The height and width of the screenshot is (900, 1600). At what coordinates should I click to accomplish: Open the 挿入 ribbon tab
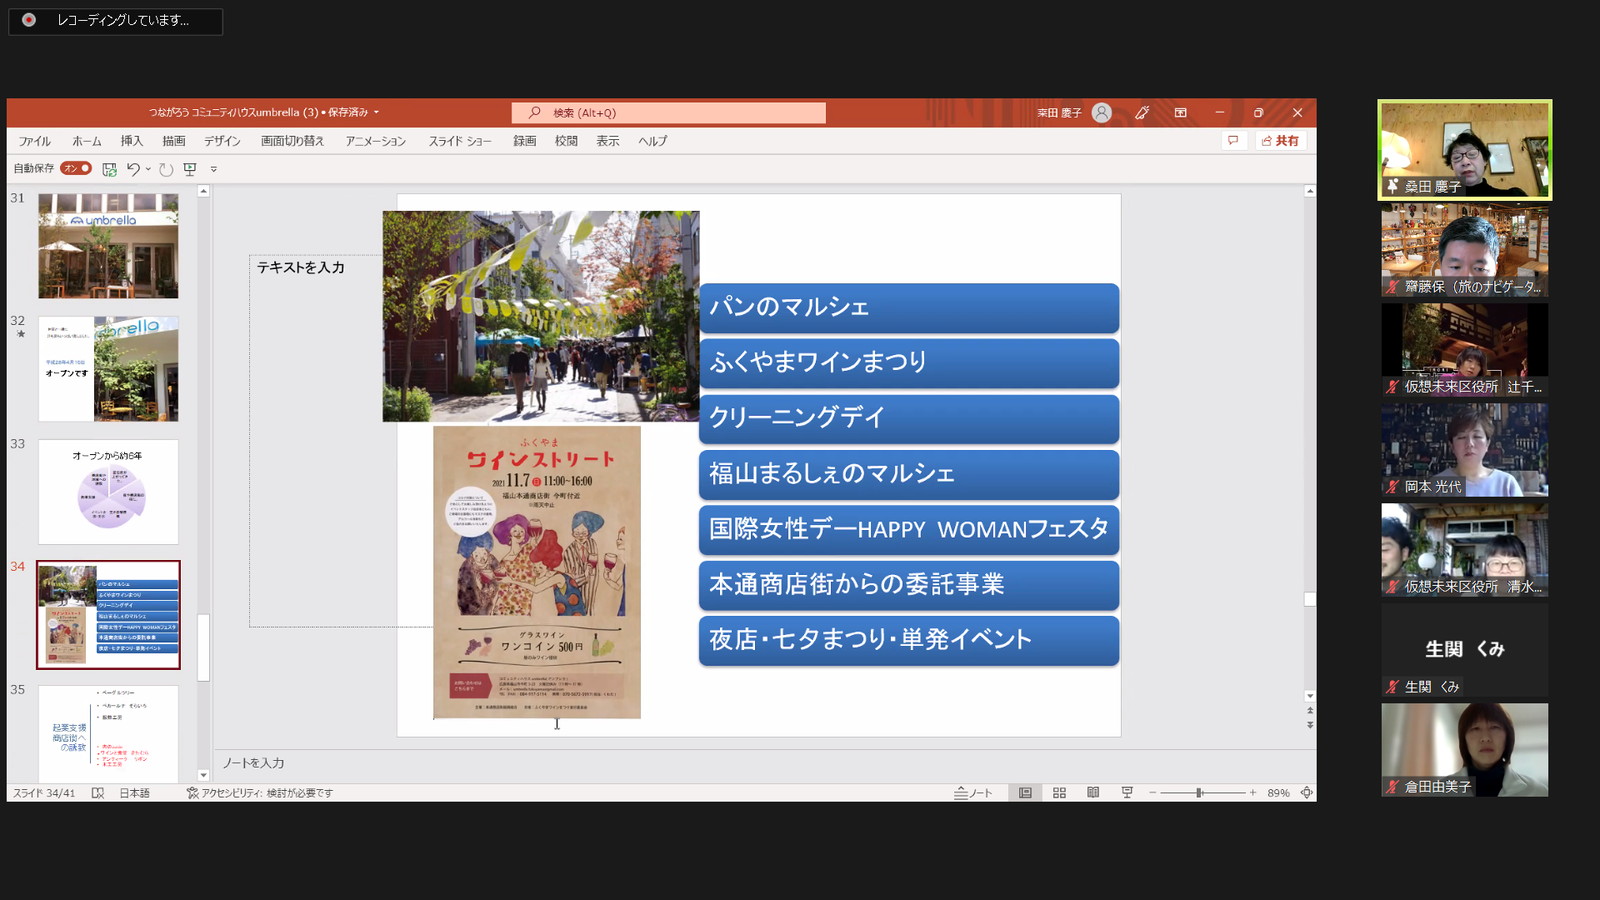pos(131,141)
